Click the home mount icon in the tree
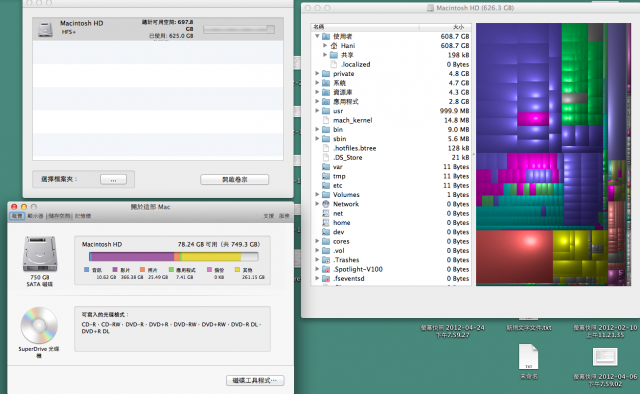The image size is (640, 394). [326, 223]
